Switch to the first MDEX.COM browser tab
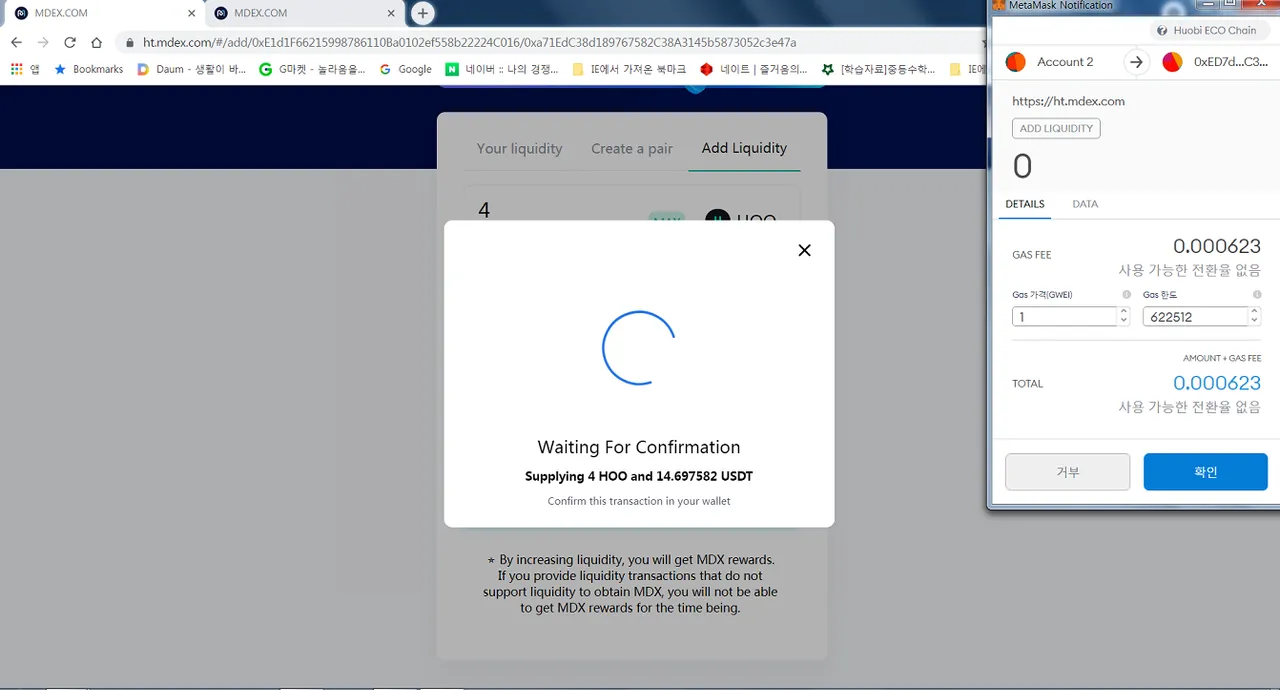 [x=104, y=13]
